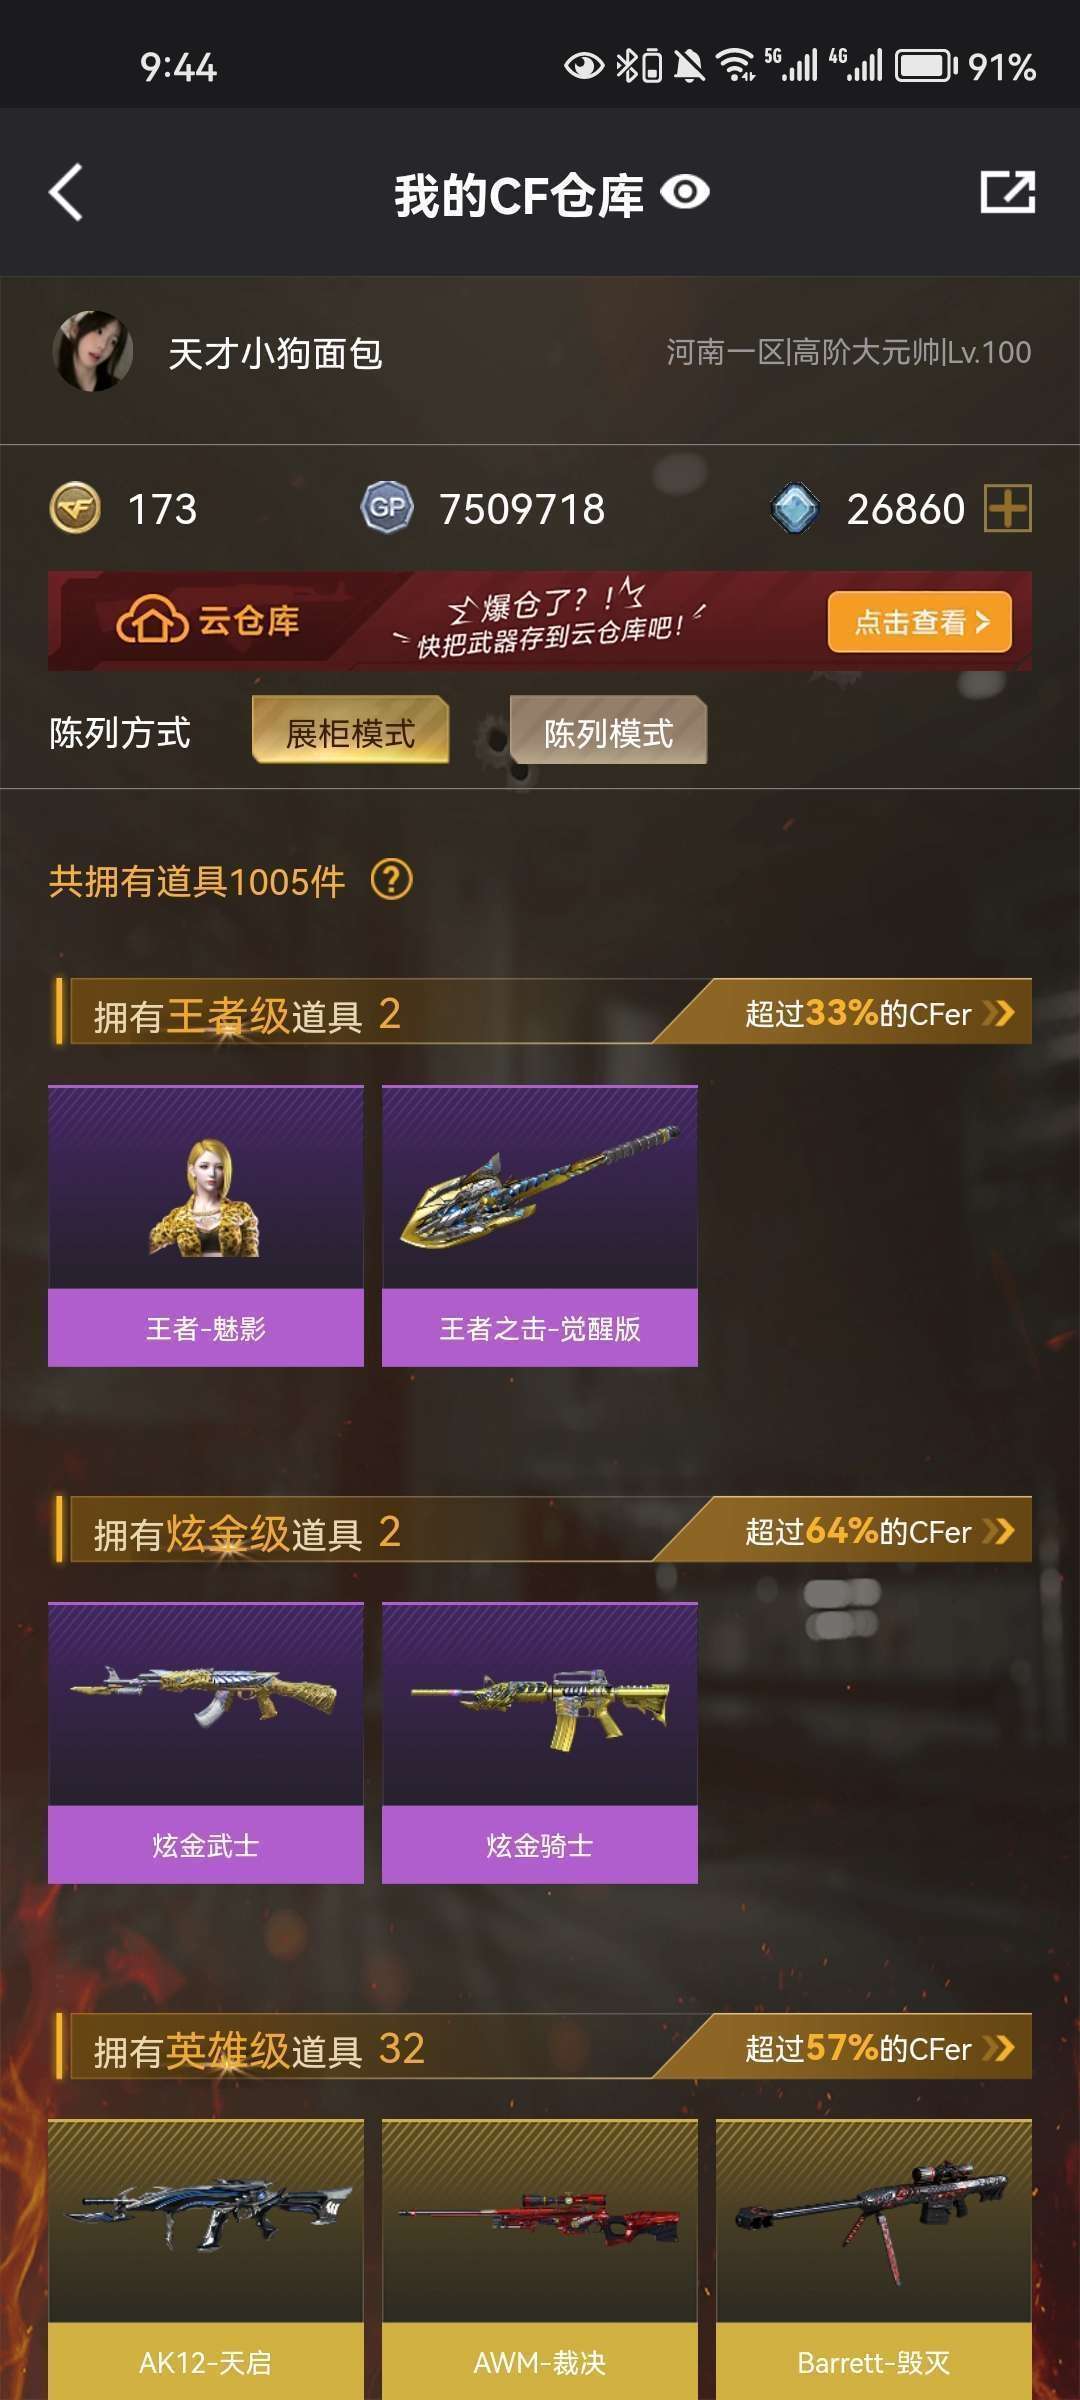Open the 王者之击-觉醒版 item
The image size is (1080, 2400).
click(540, 1226)
